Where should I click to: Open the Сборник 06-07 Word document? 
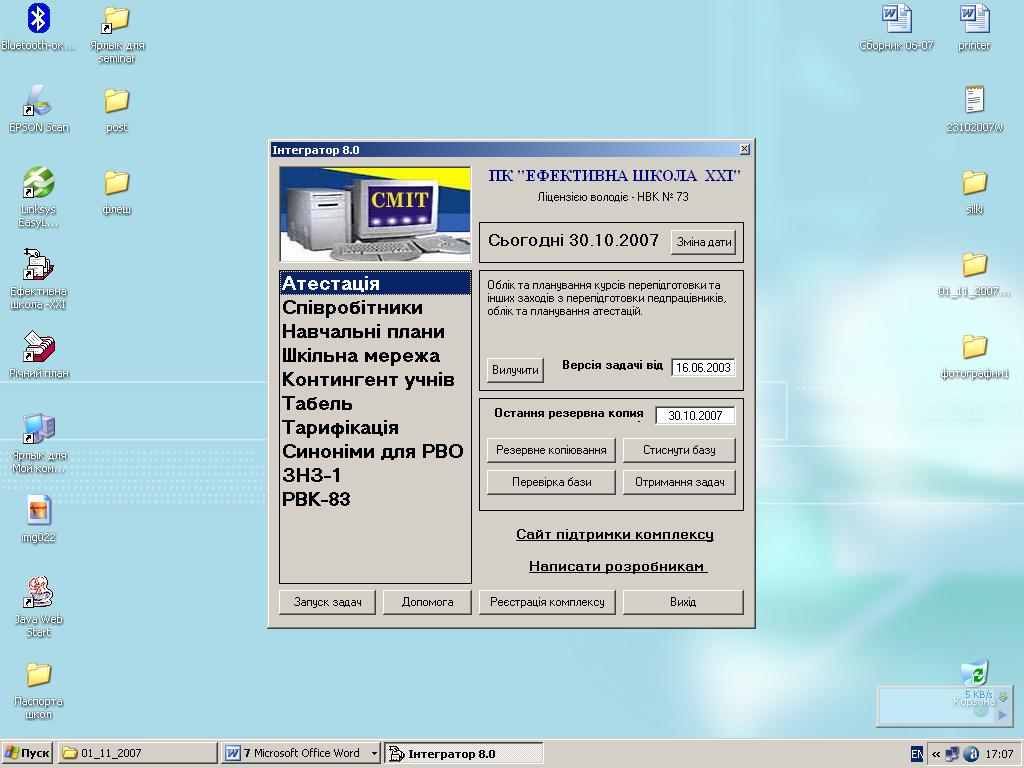(x=897, y=19)
